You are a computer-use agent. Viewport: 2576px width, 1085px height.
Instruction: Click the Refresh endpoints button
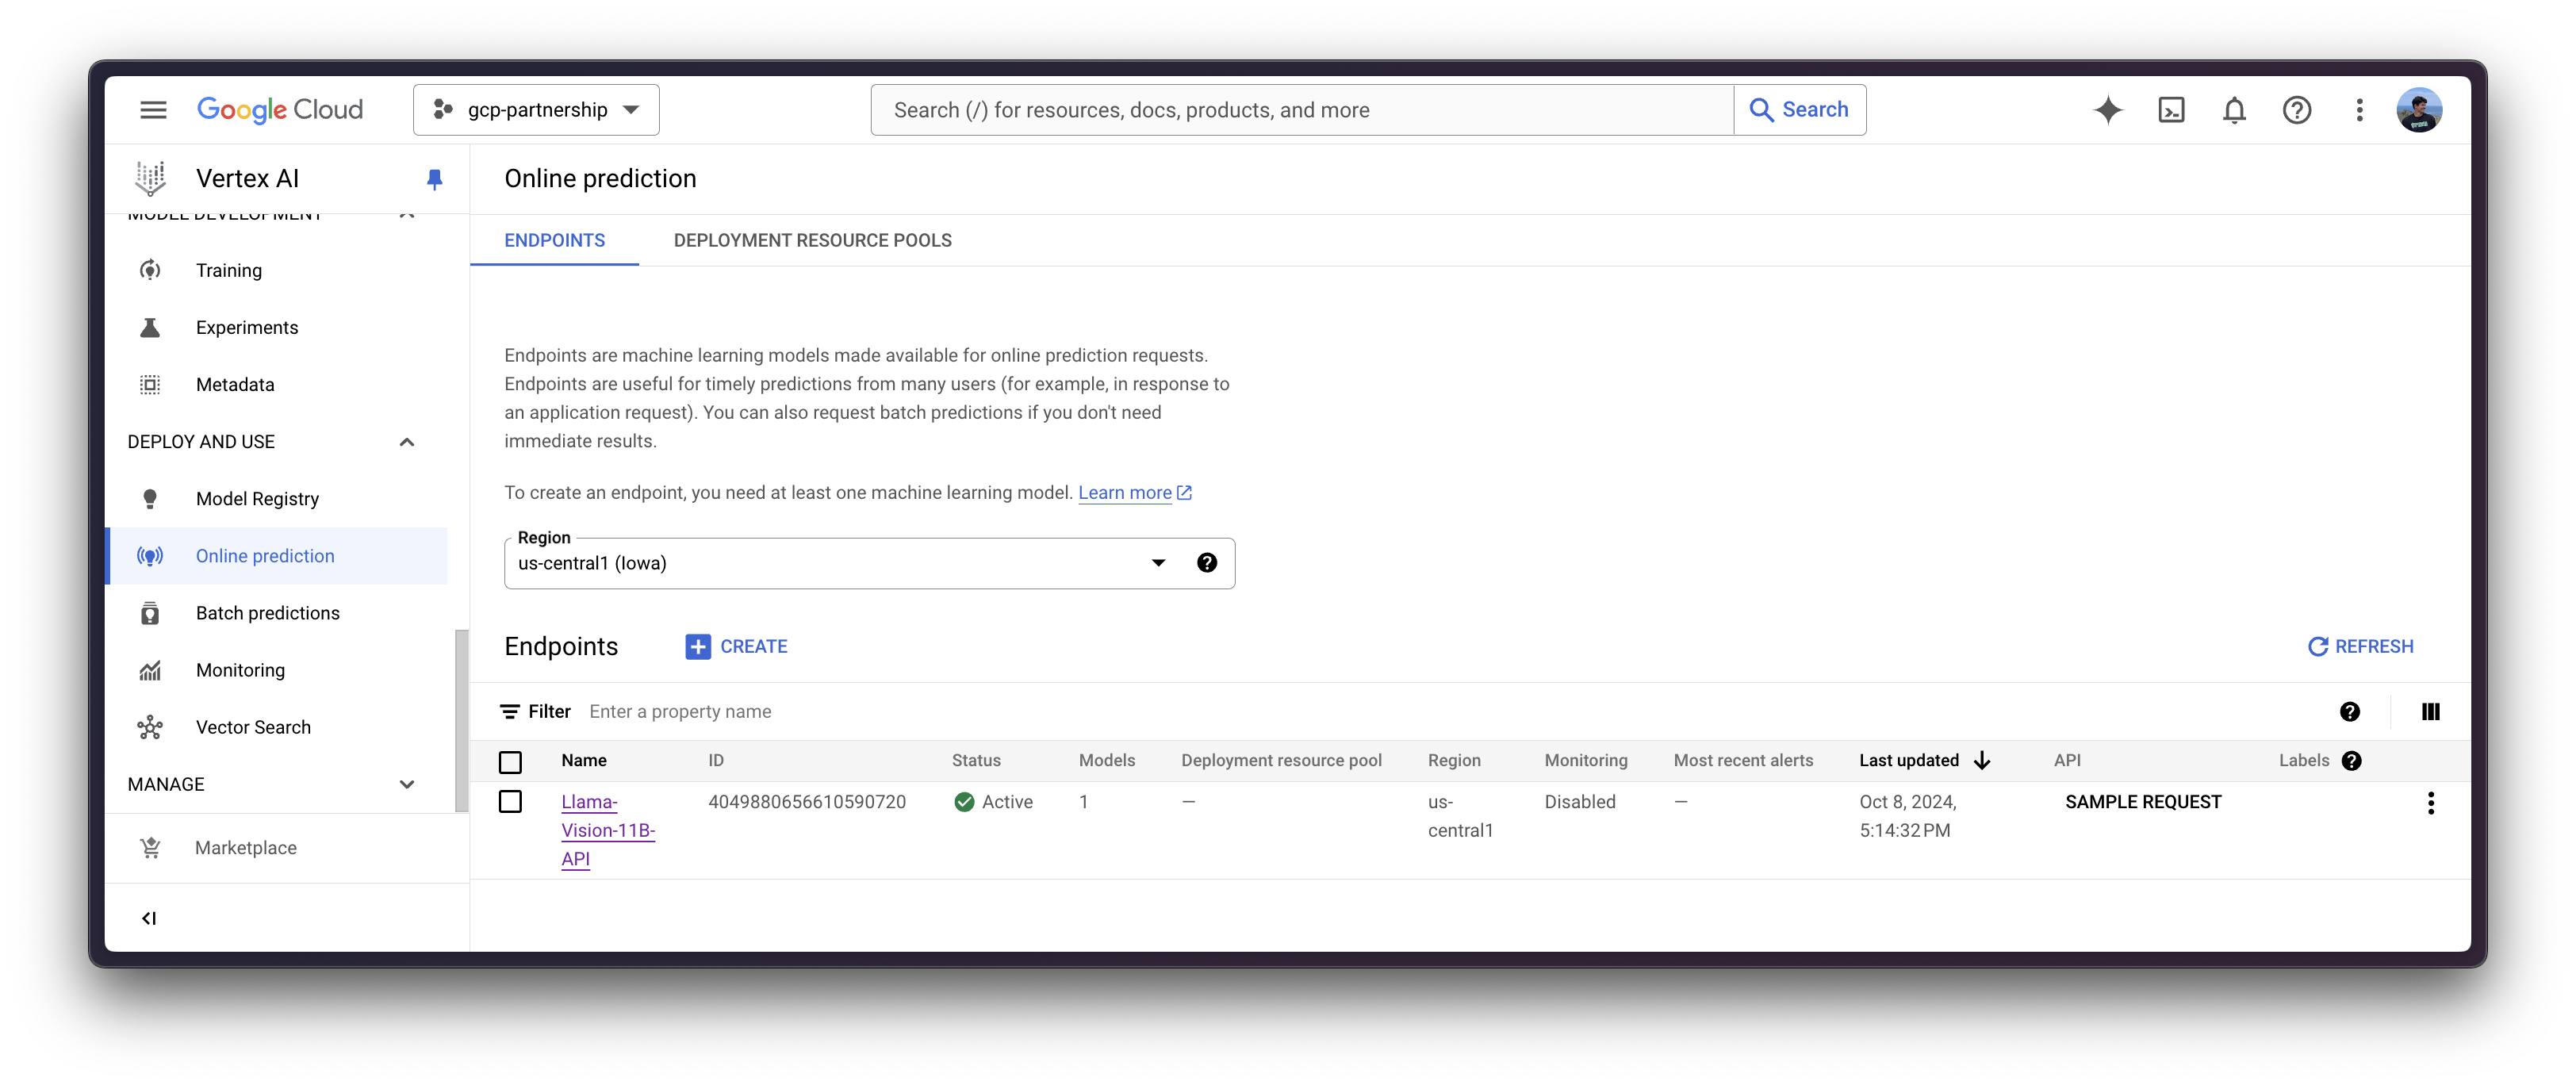coord(2361,646)
